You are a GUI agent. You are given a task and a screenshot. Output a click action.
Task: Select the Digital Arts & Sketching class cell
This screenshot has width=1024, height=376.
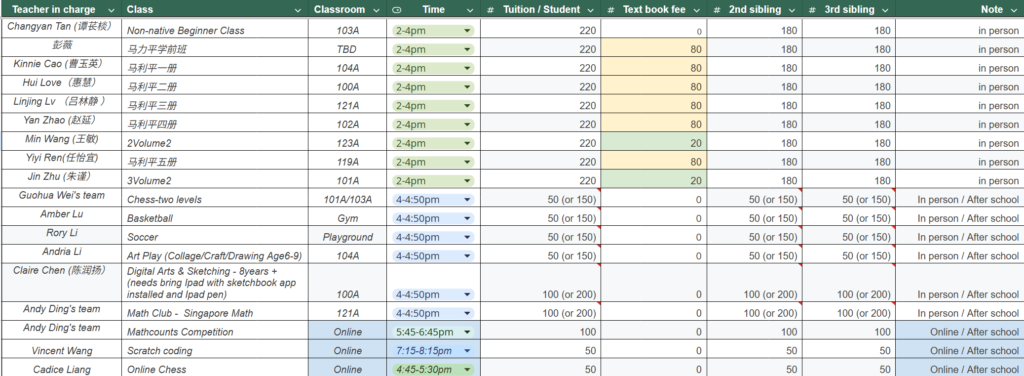[x=215, y=283]
